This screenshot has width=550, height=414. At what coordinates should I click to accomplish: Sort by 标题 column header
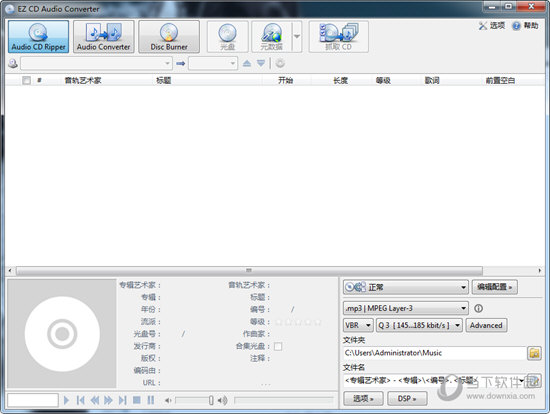pos(163,80)
